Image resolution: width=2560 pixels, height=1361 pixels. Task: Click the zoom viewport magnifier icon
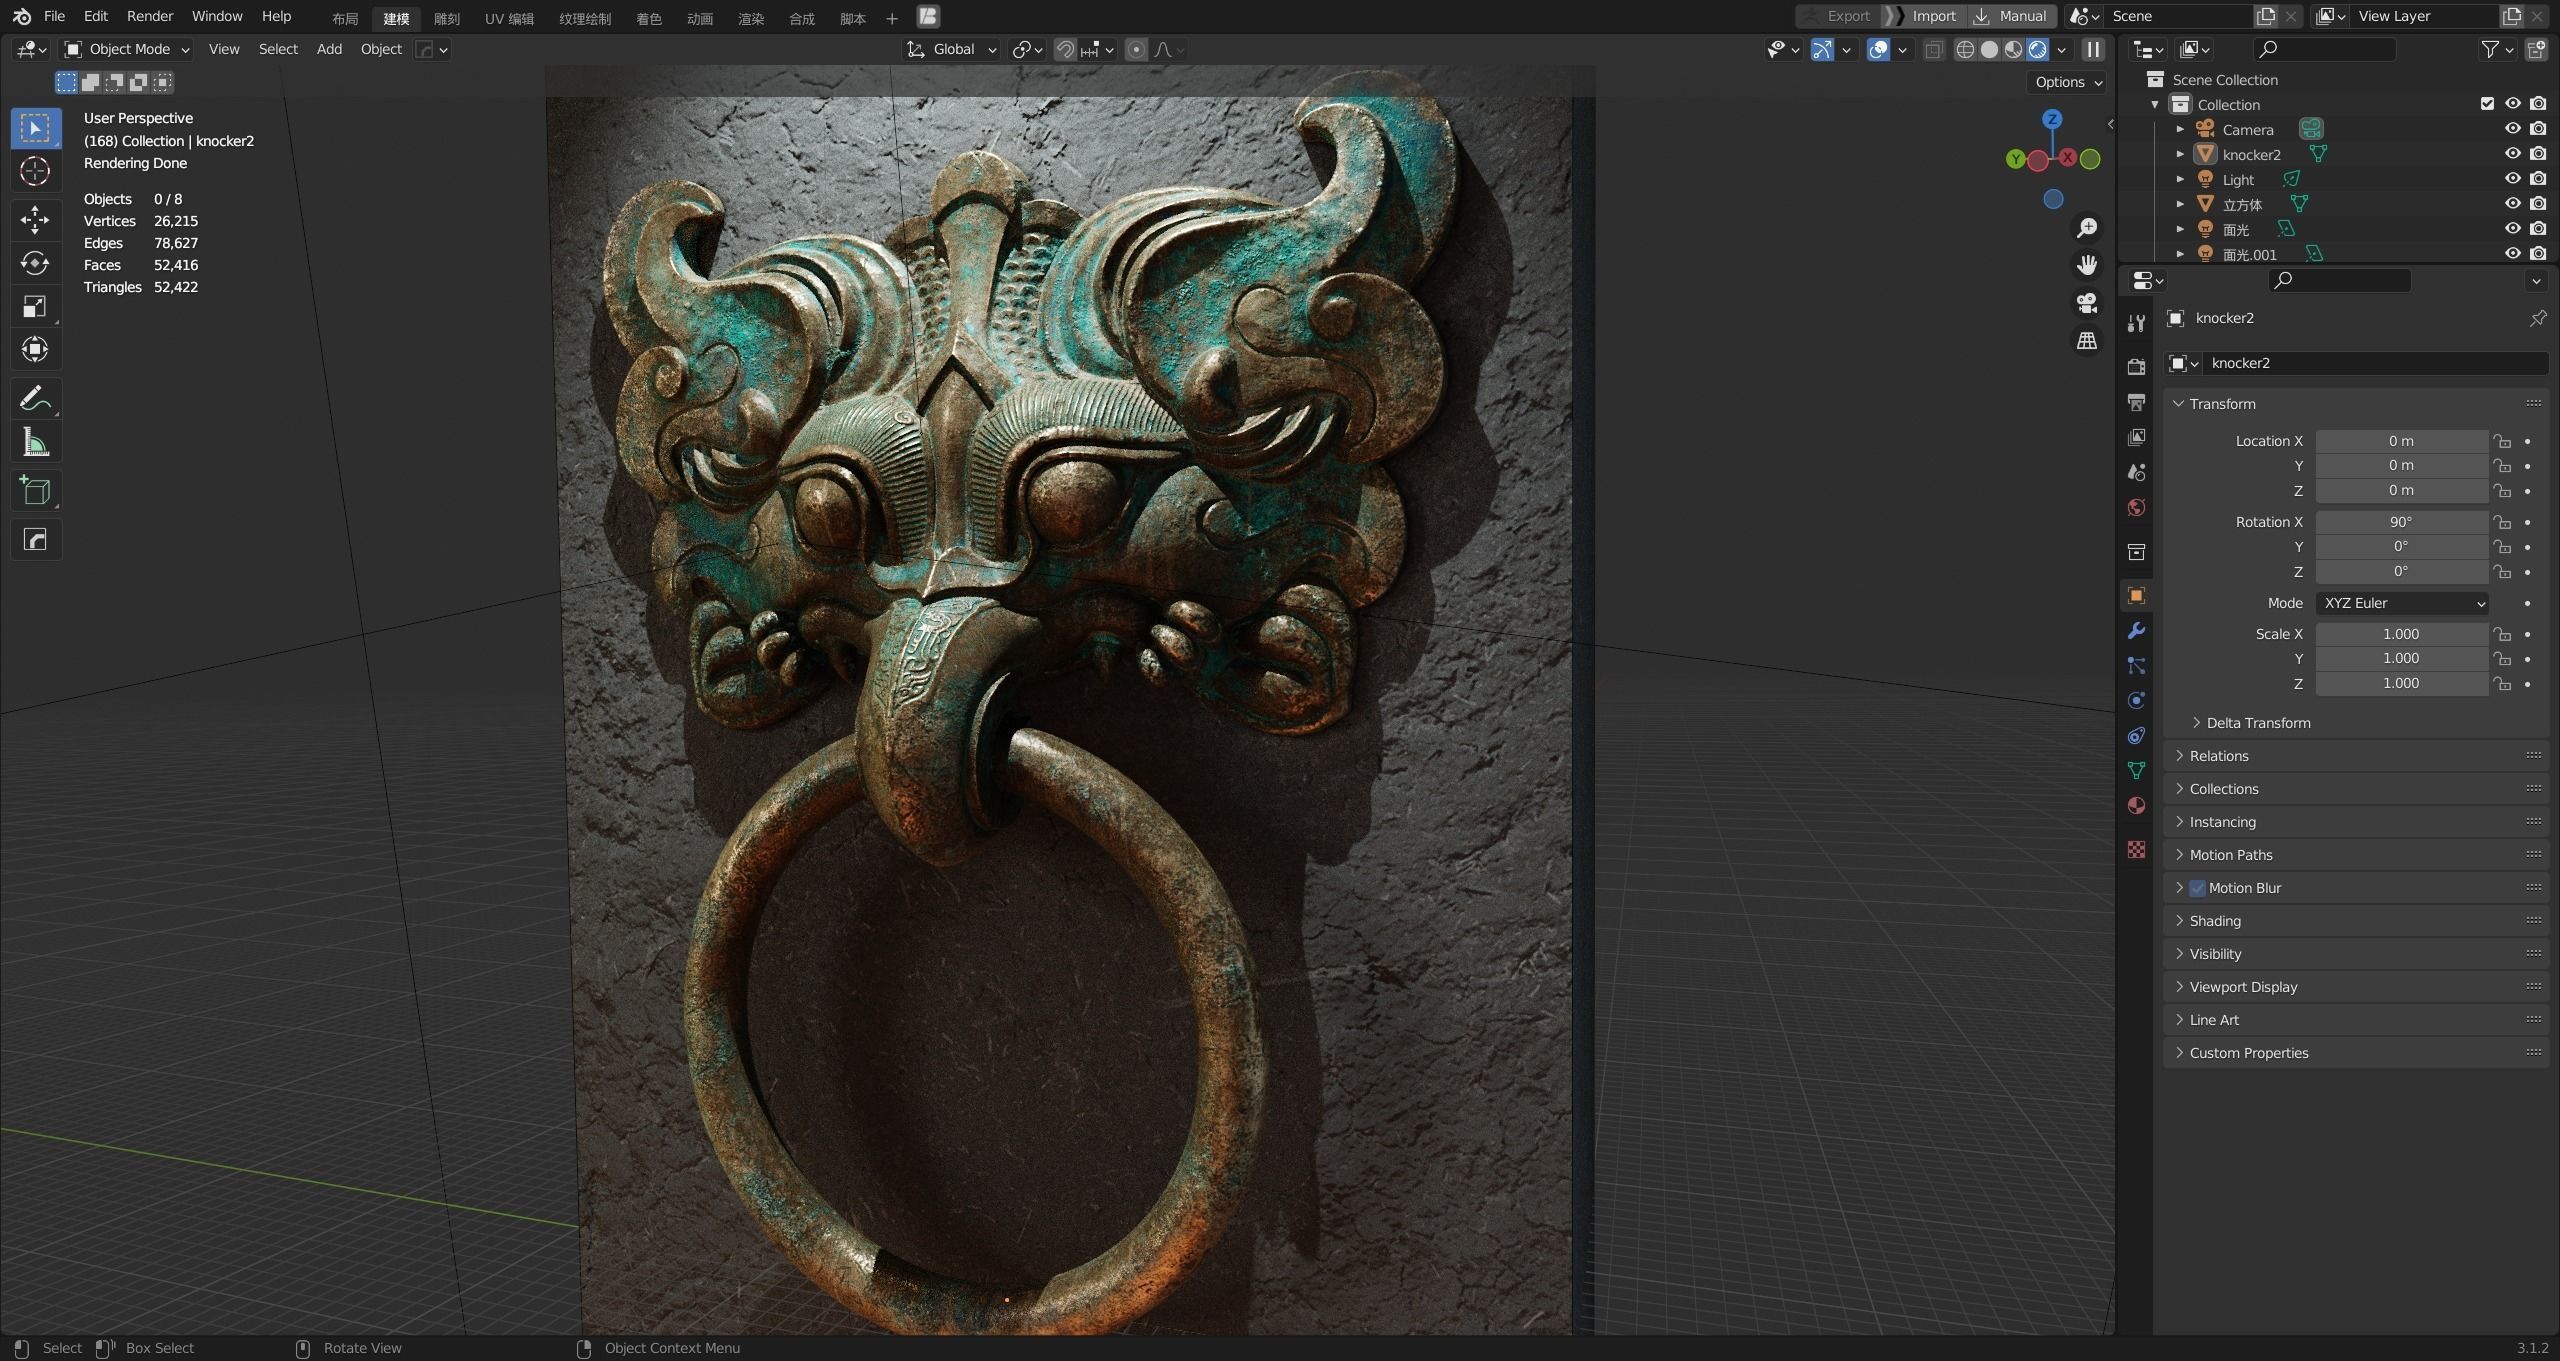pyautogui.click(x=2087, y=228)
